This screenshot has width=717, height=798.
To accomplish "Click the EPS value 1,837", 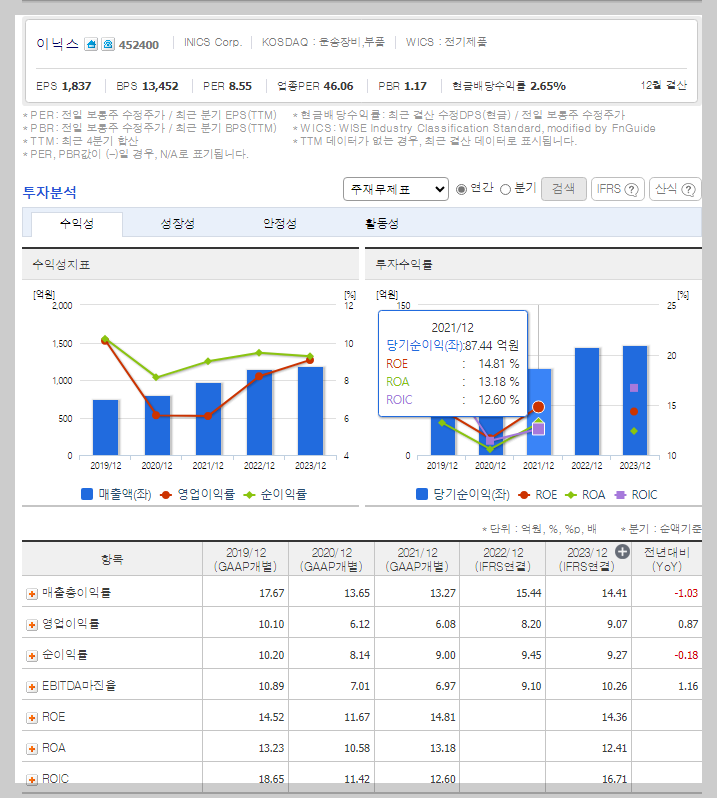I will click(x=76, y=86).
